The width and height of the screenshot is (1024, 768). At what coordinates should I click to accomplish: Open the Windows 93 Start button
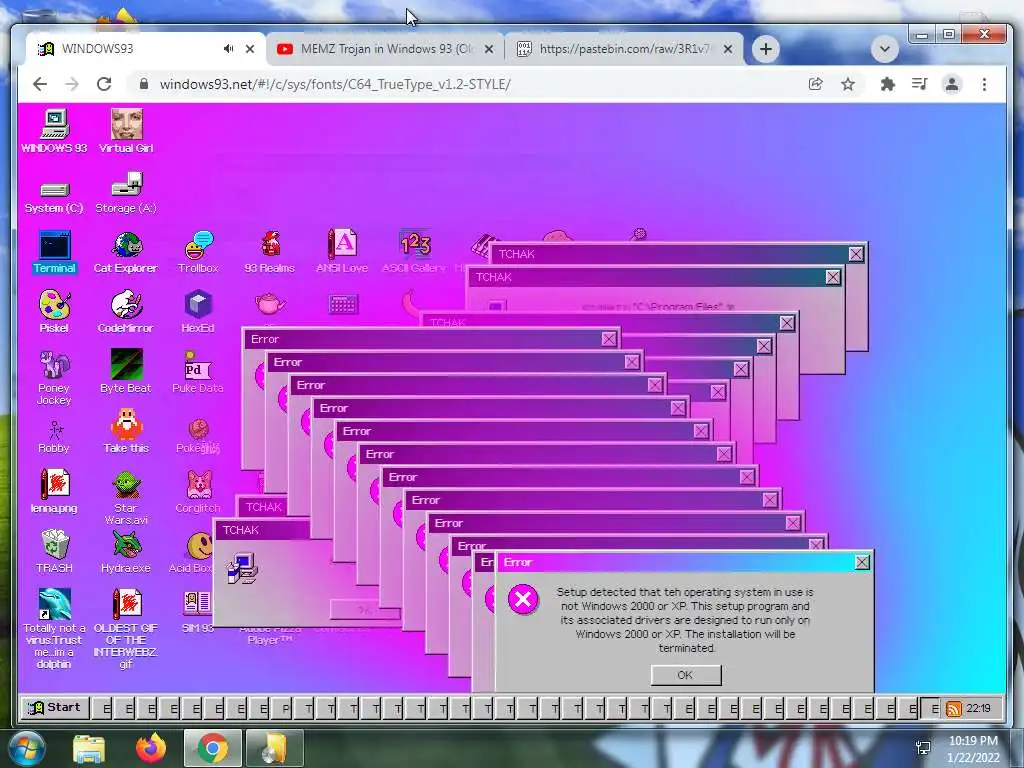[x=55, y=708]
